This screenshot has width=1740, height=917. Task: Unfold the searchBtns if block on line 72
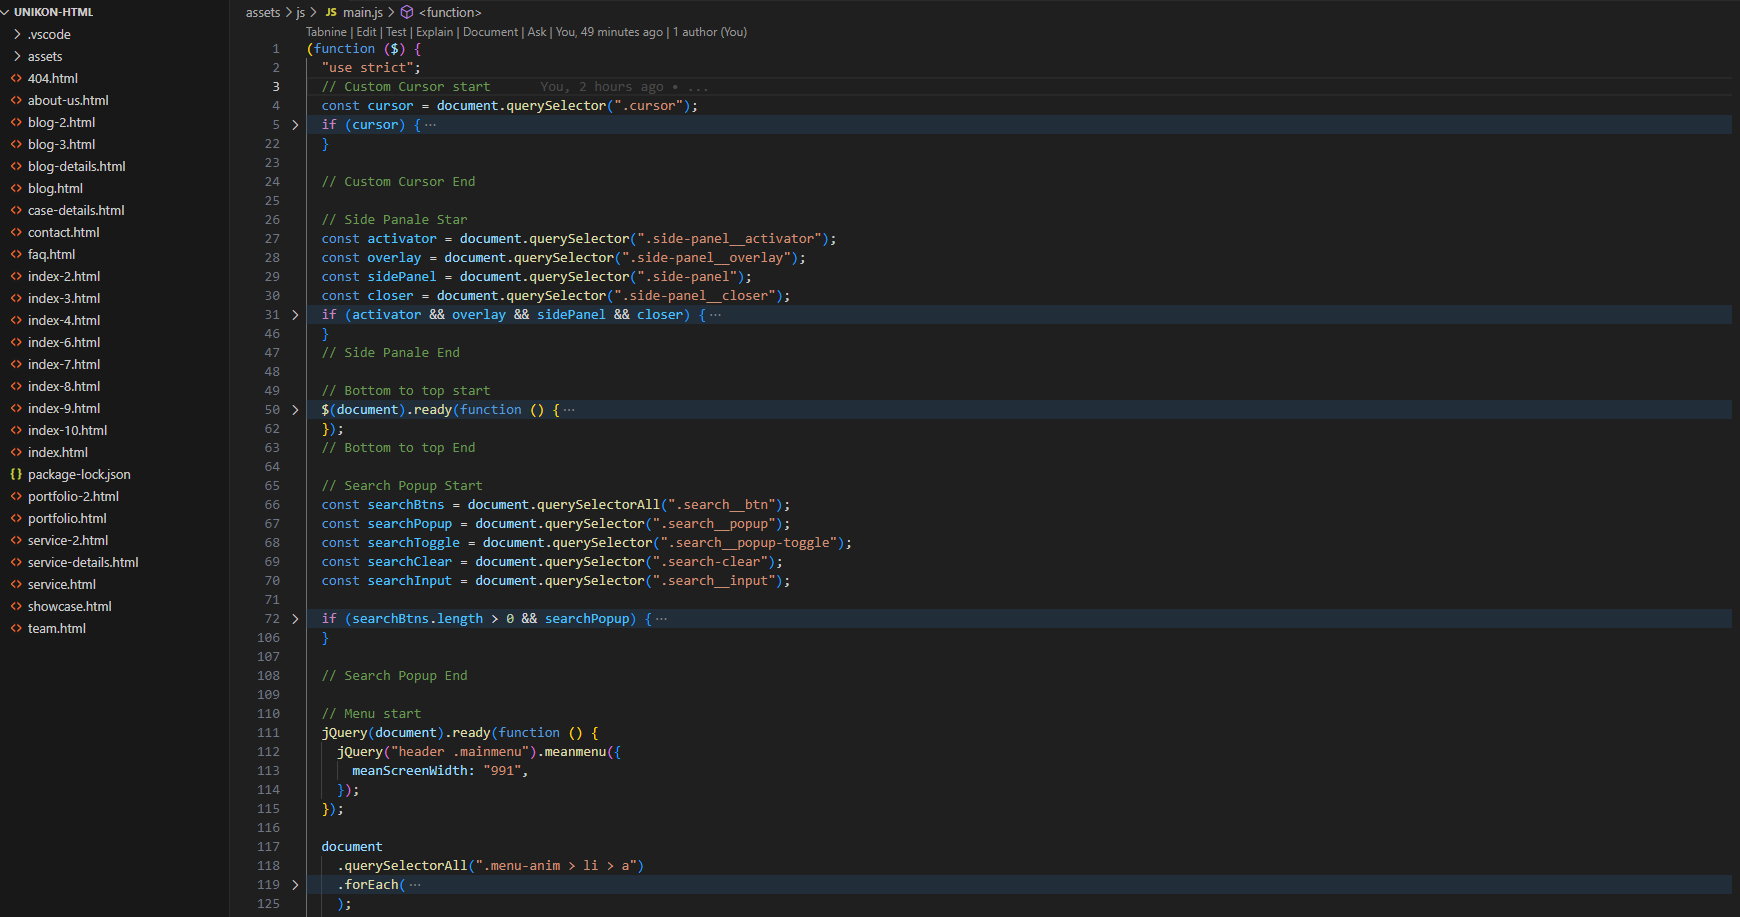click(x=295, y=619)
